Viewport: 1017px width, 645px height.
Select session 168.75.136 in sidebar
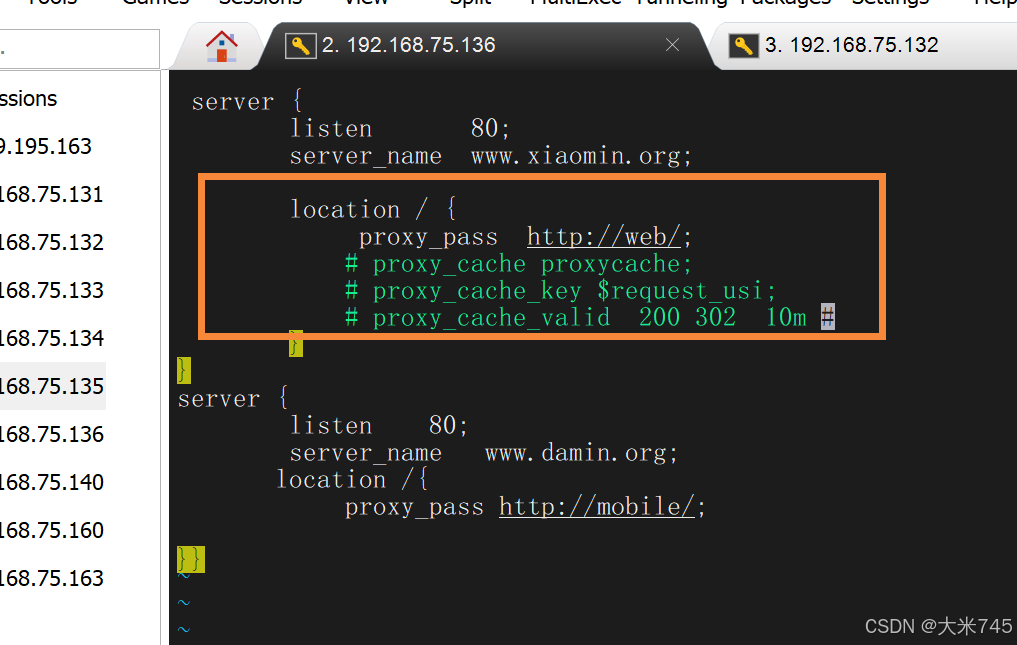pyautogui.click(x=52, y=434)
